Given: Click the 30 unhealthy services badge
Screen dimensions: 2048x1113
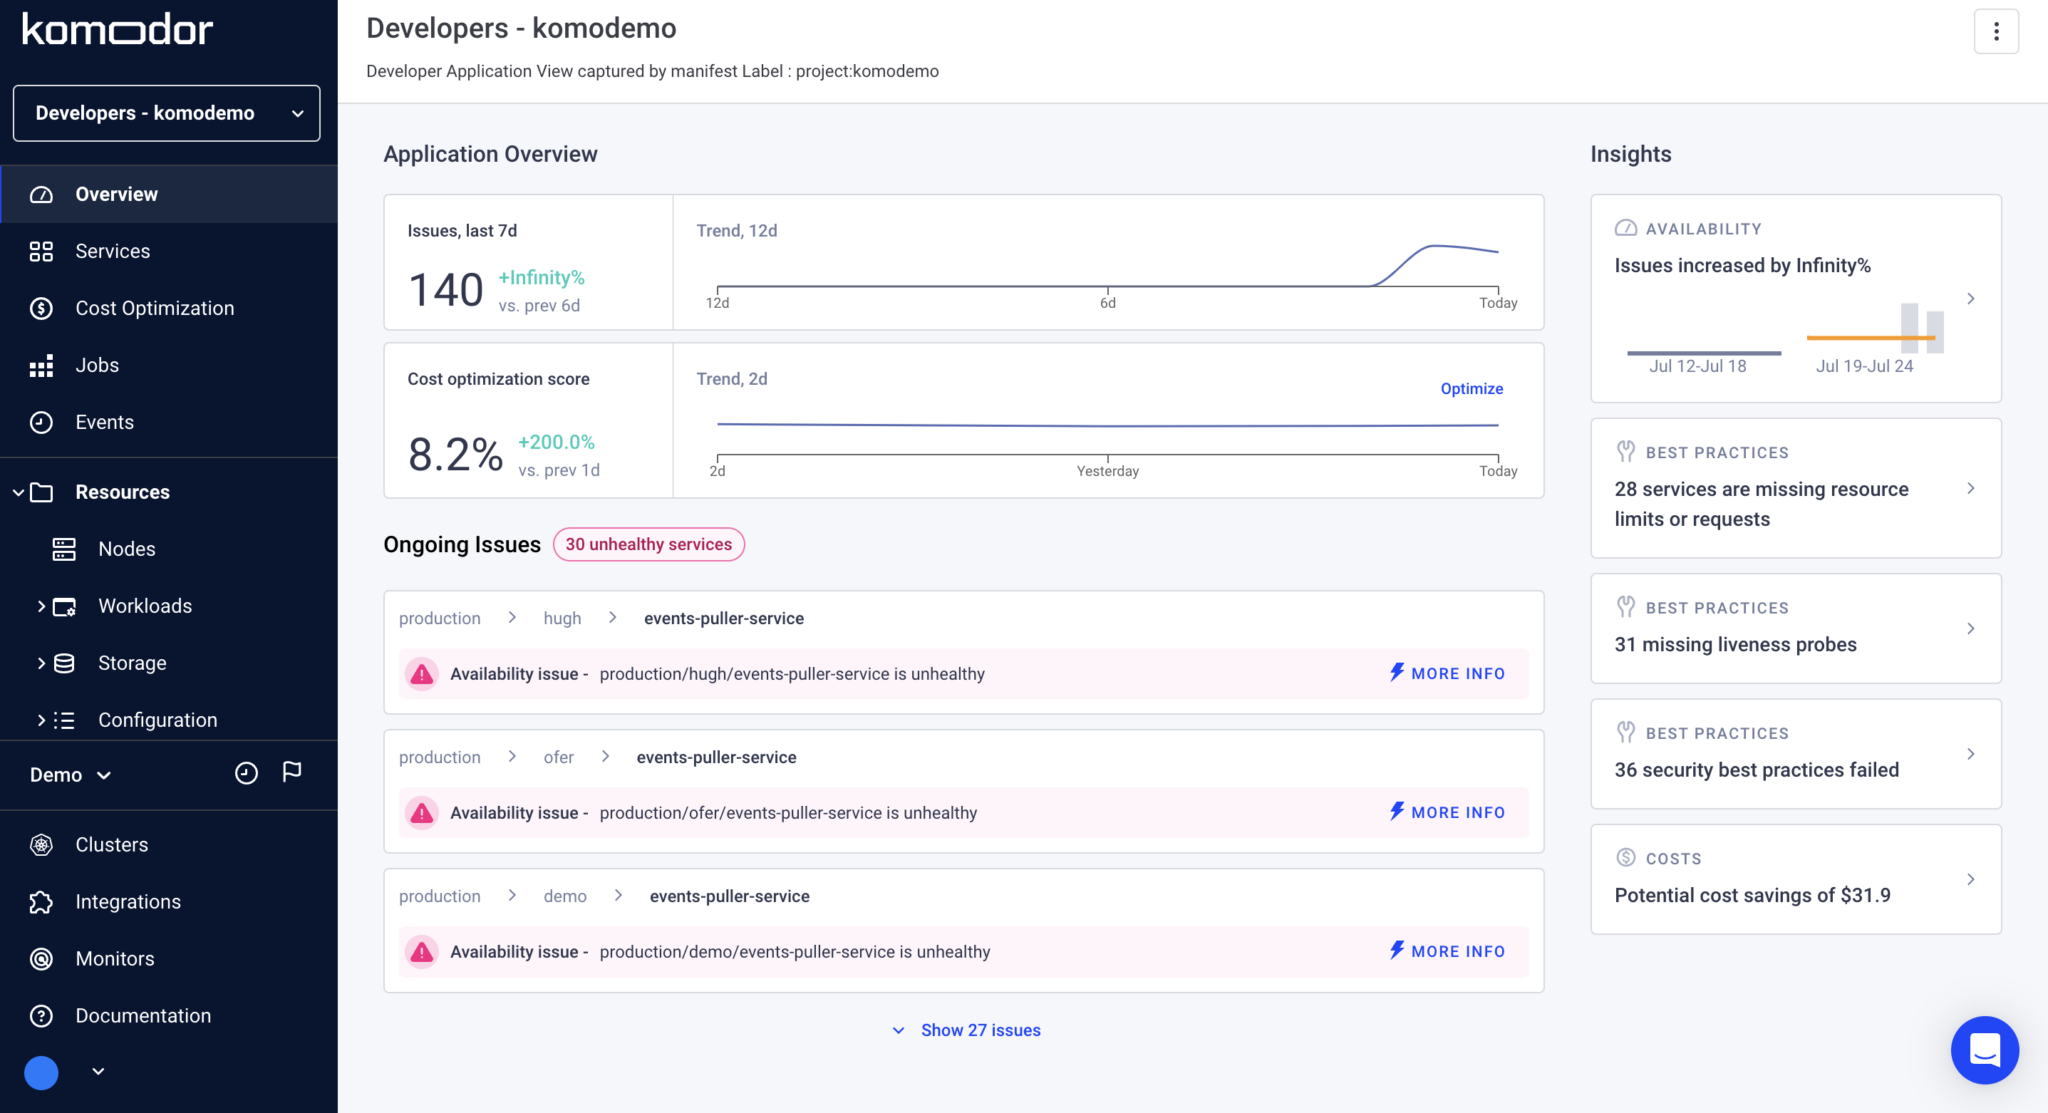Looking at the screenshot, I should point(648,544).
